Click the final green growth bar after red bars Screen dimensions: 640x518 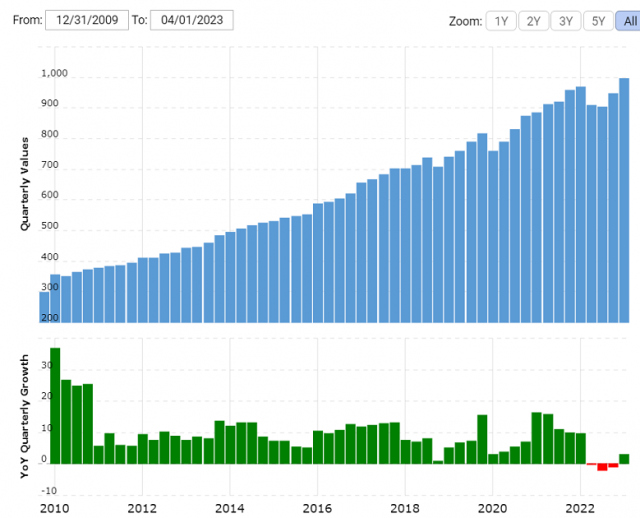624,459
